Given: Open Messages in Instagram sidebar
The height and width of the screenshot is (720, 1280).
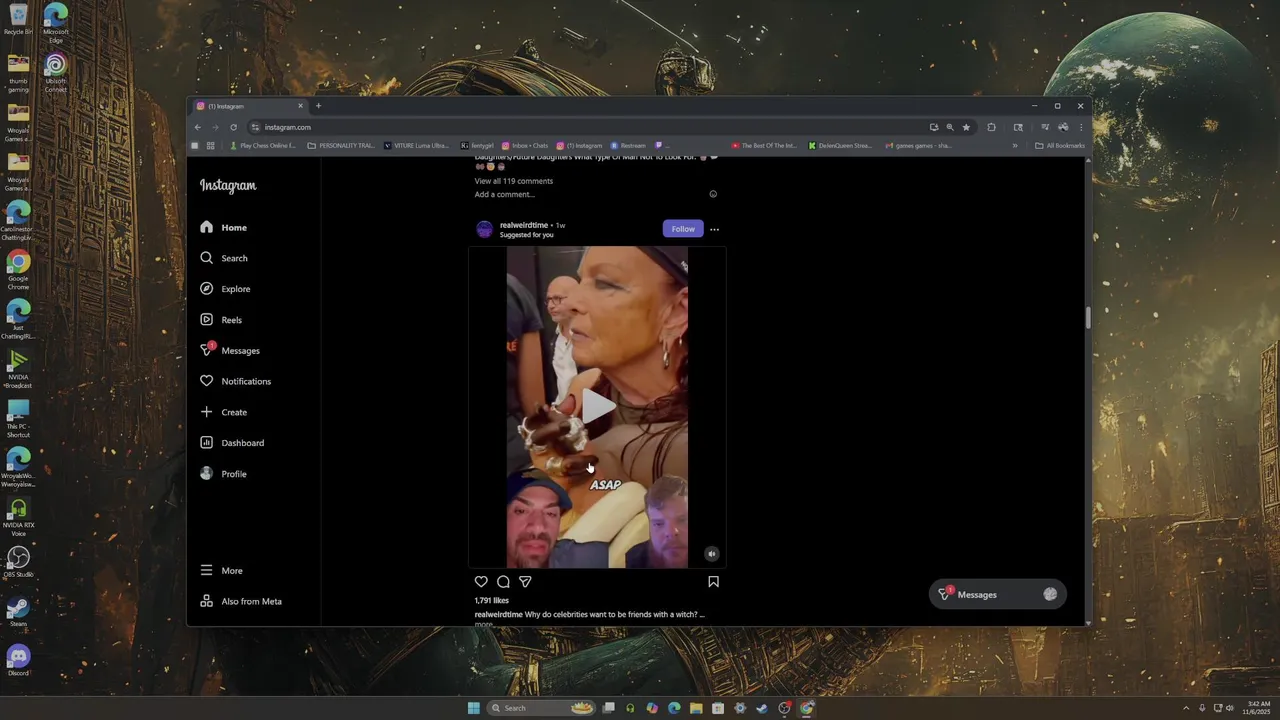Looking at the screenshot, I should tap(230, 350).
